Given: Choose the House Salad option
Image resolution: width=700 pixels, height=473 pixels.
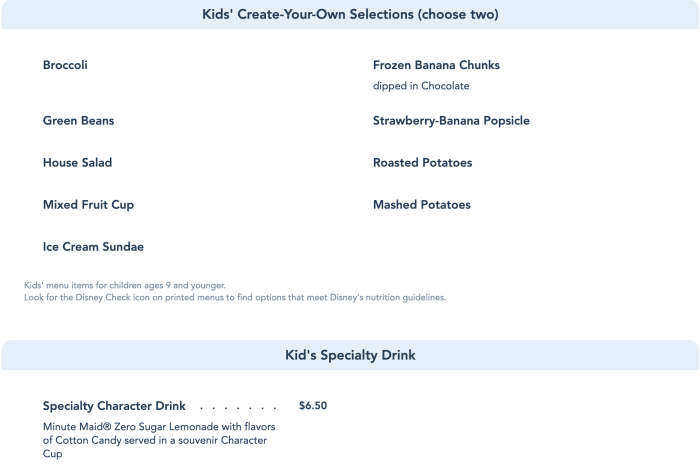Looking at the screenshot, I should tap(77, 163).
